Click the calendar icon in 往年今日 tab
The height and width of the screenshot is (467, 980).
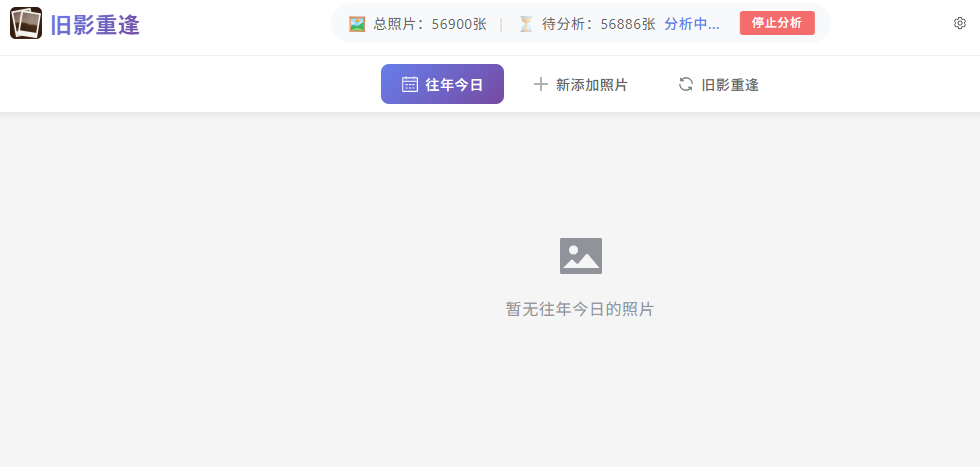pyautogui.click(x=410, y=84)
